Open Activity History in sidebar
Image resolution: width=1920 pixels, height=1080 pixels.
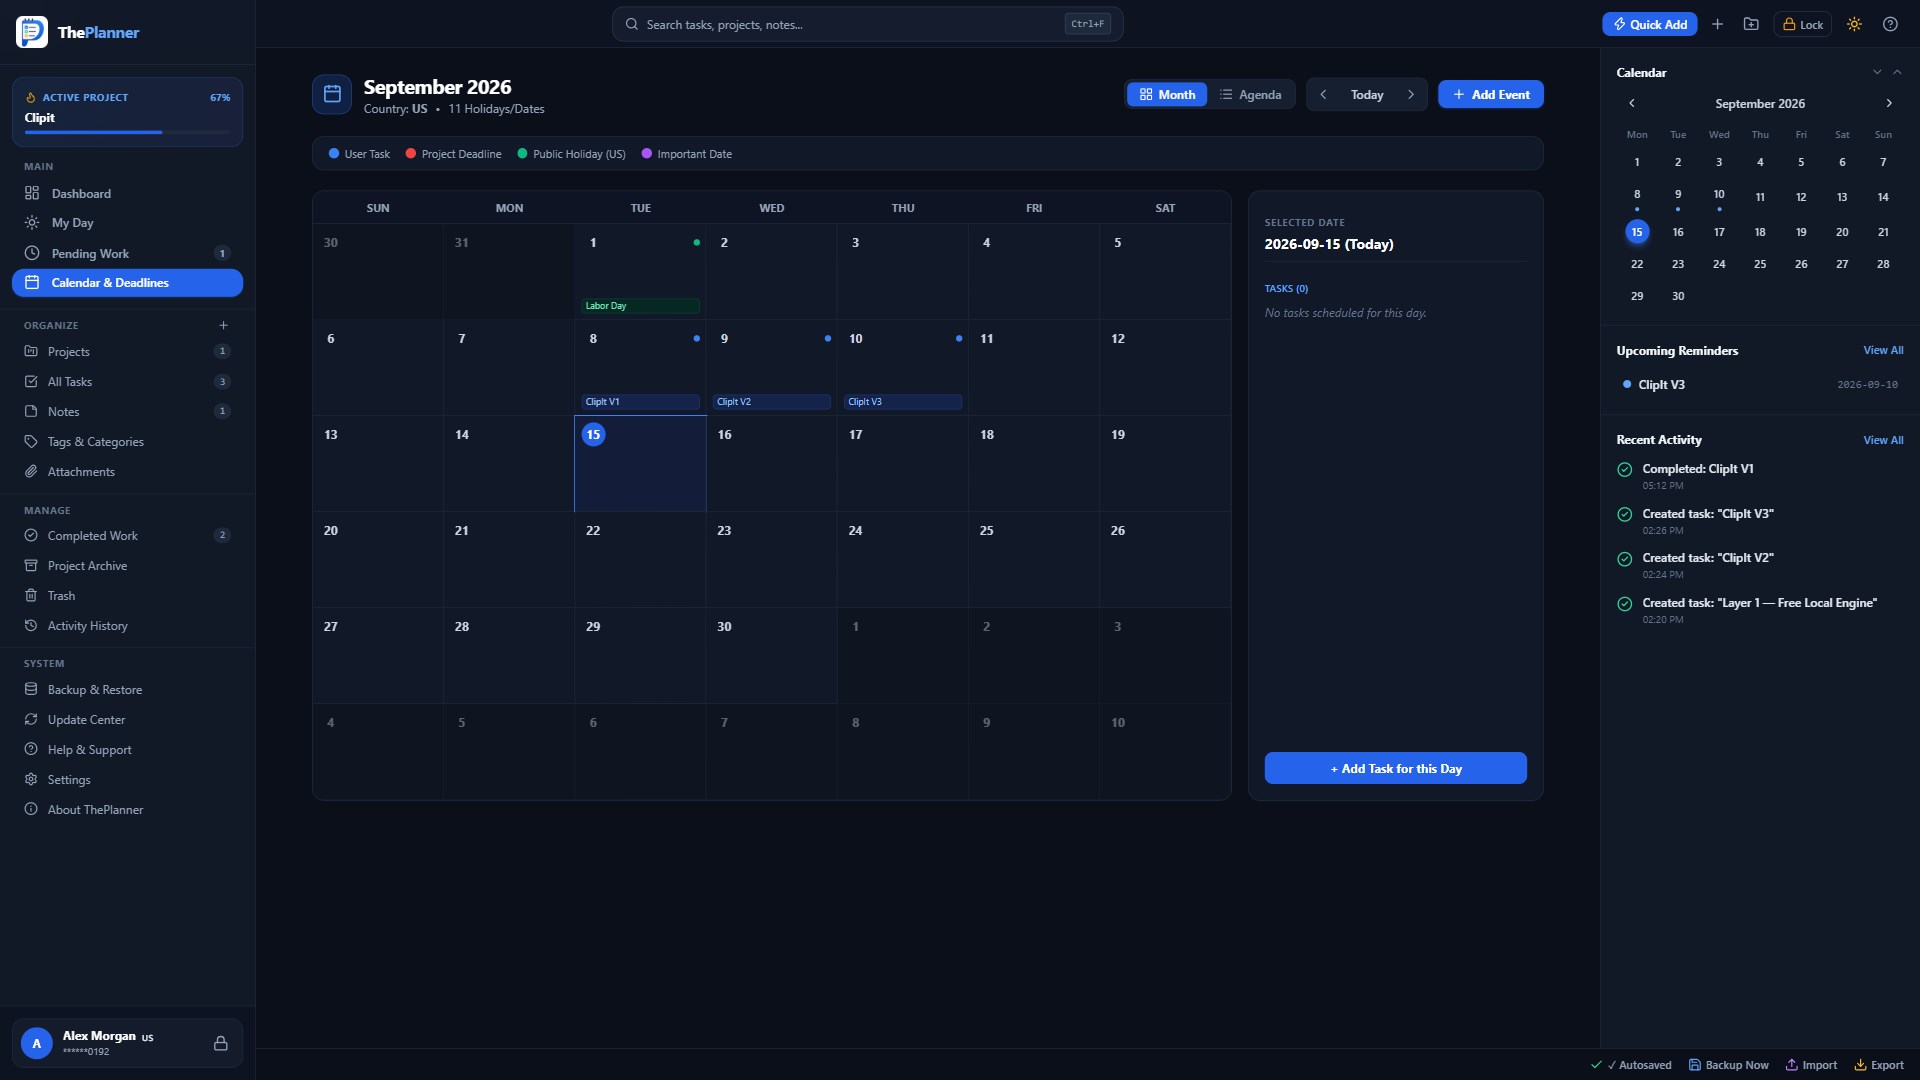click(127, 625)
